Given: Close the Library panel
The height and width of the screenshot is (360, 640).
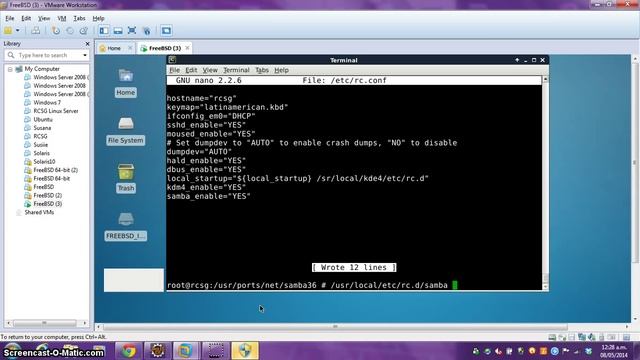Looking at the screenshot, I should (x=87, y=44).
